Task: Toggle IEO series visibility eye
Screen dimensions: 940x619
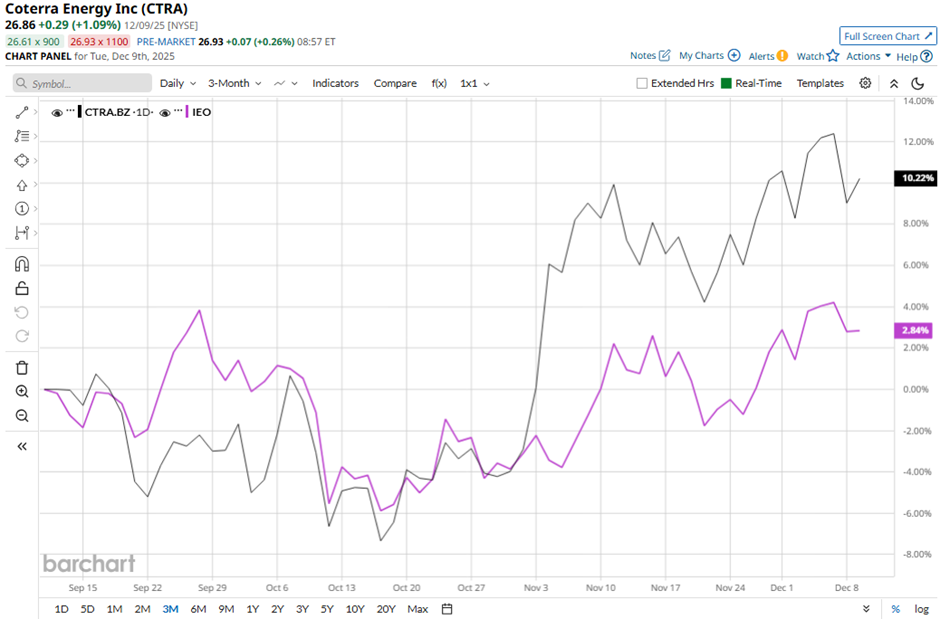Action: (165, 112)
